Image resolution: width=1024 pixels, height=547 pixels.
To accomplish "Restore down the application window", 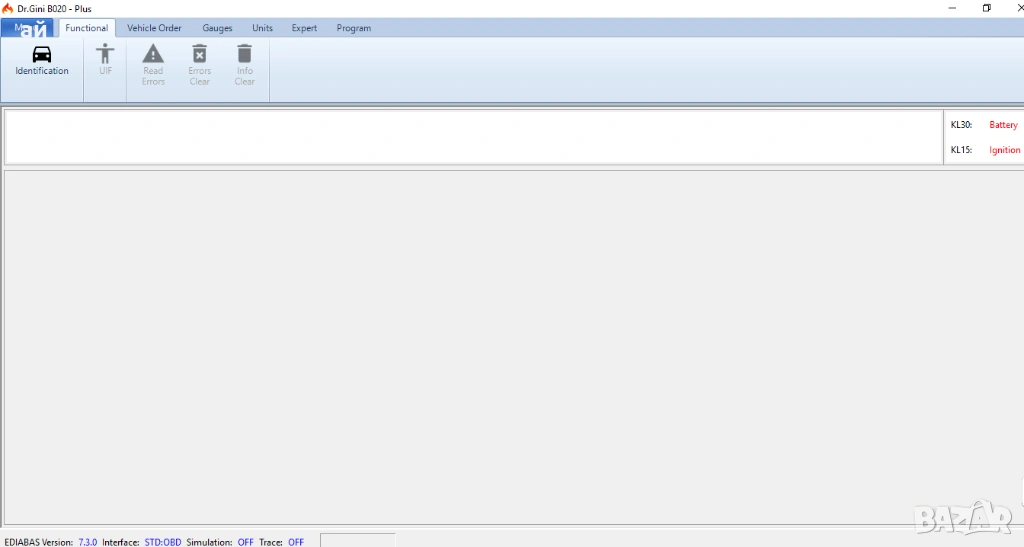I will point(986,8).
